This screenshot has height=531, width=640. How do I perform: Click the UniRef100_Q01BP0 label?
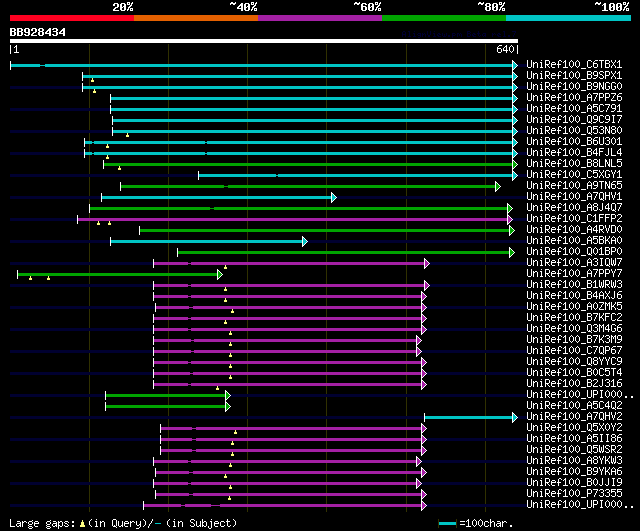574,252
